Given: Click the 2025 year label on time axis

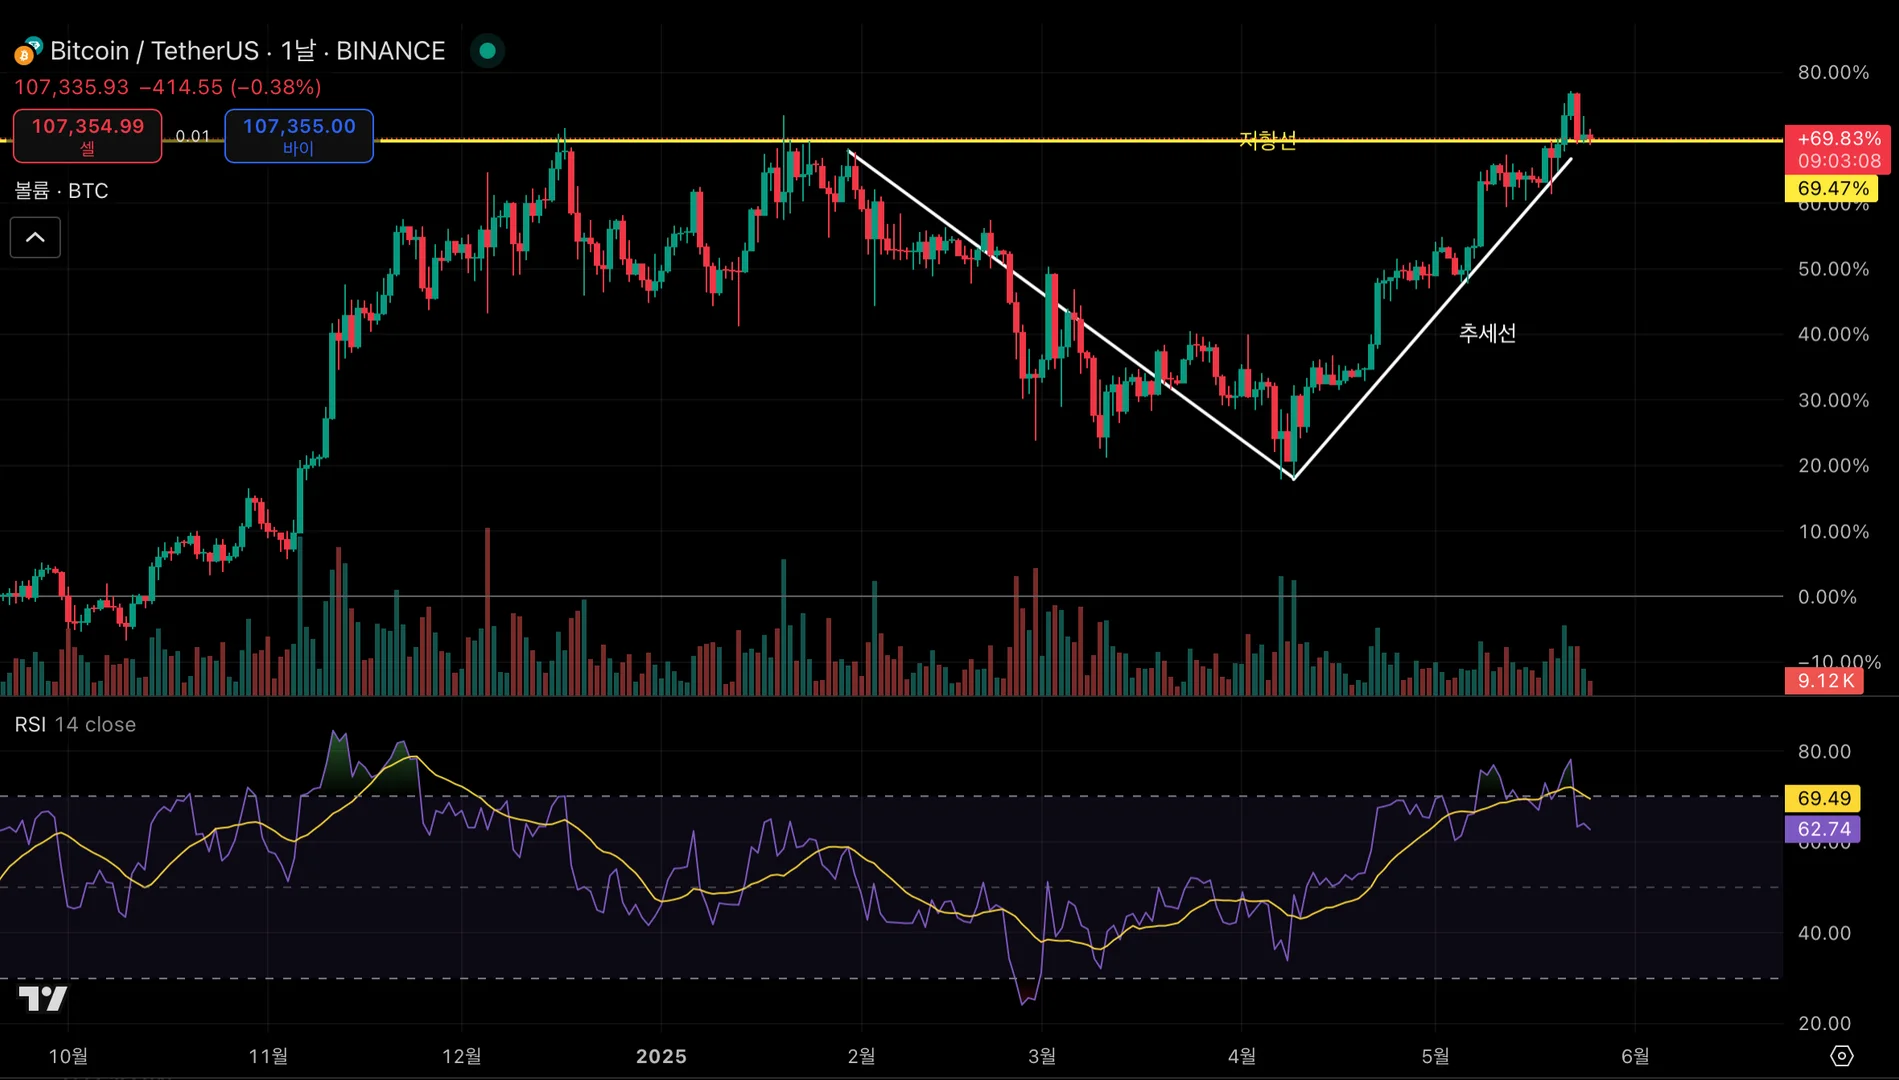Looking at the screenshot, I should (x=661, y=1056).
